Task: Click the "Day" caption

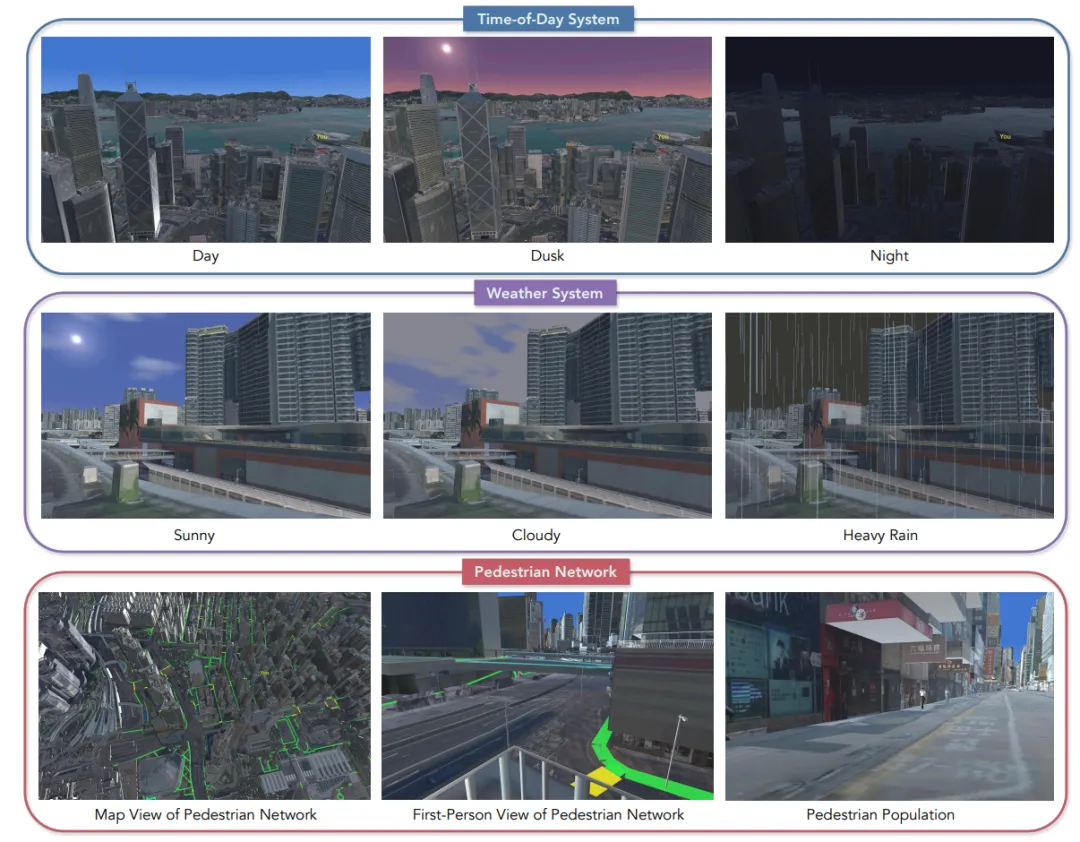Action: 205,256
